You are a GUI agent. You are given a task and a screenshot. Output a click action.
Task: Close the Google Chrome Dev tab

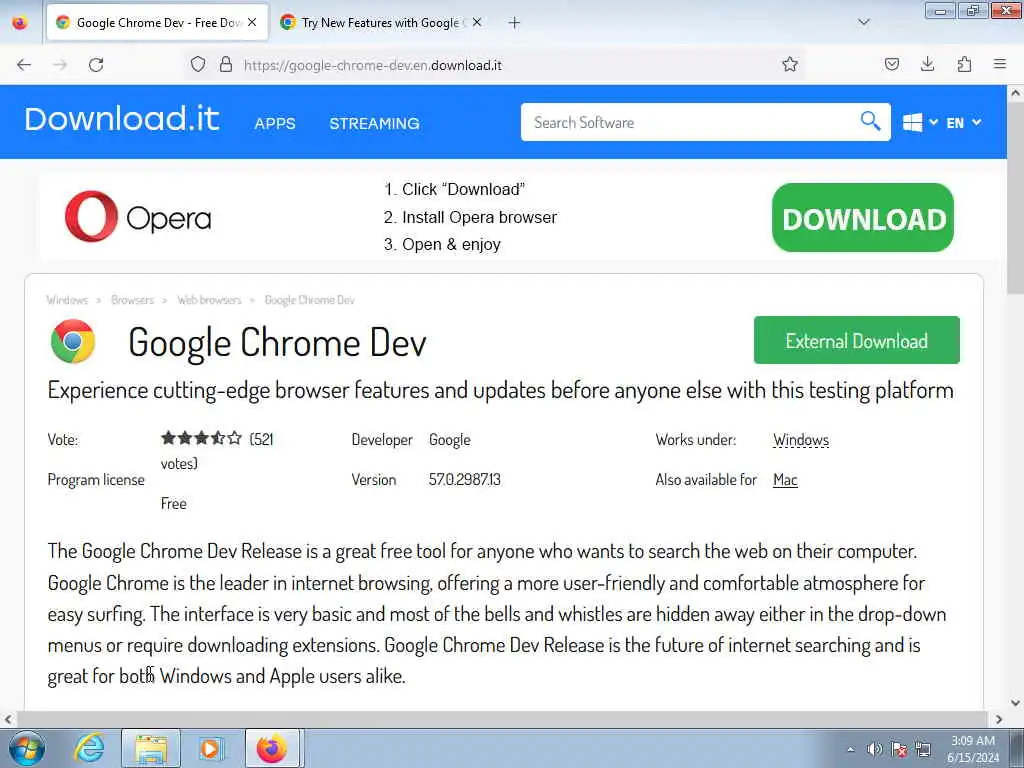click(x=252, y=22)
